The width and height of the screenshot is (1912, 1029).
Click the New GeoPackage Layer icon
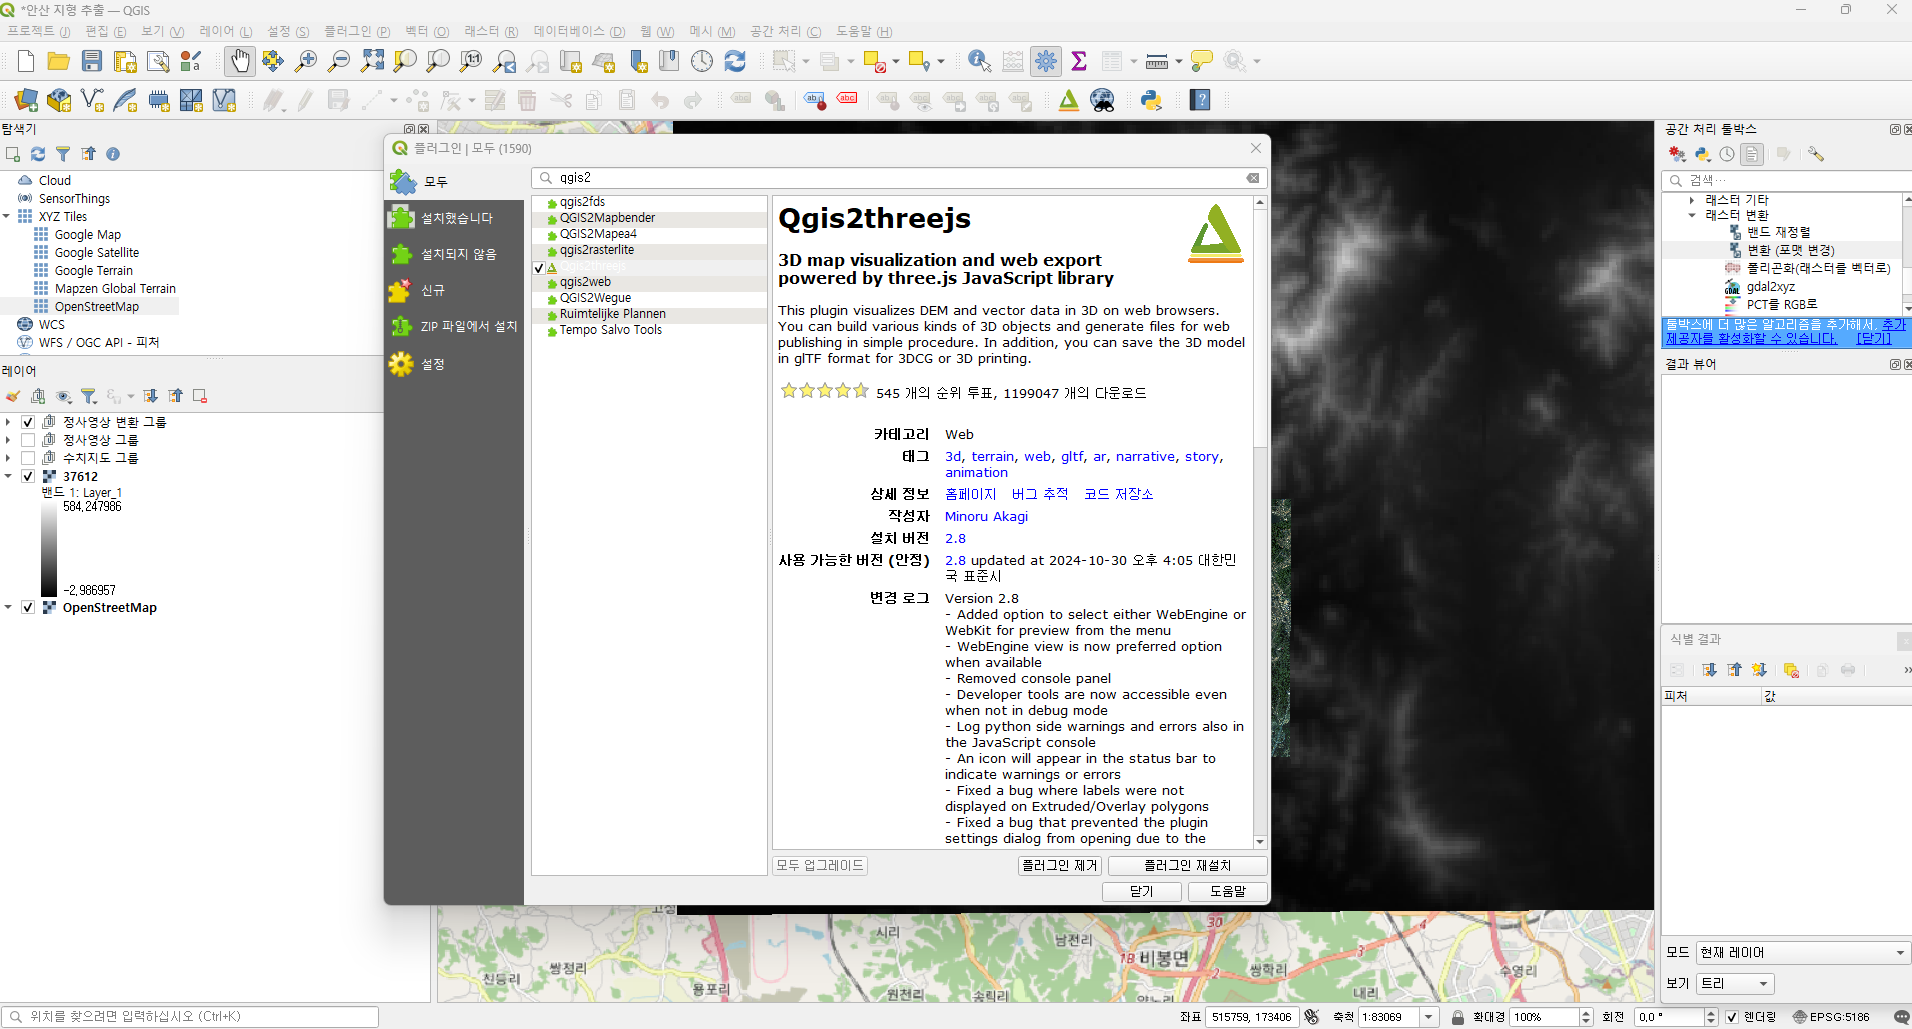click(59, 100)
